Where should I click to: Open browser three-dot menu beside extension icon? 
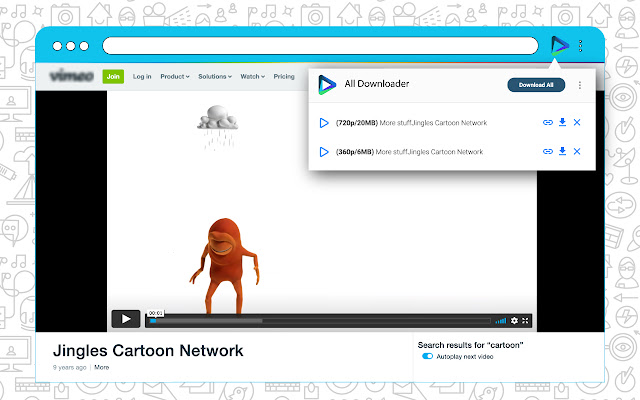coord(580,46)
